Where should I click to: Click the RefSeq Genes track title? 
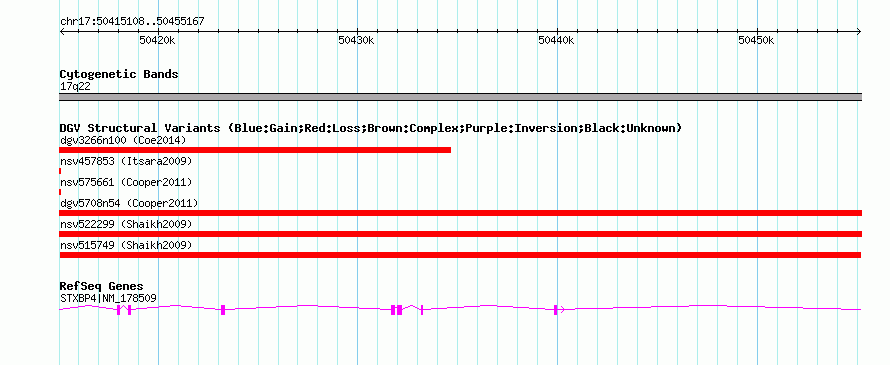(x=102, y=286)
